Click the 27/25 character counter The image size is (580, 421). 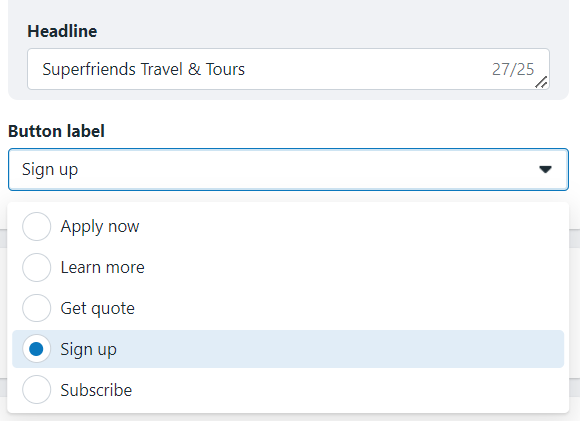[x=513, y=69]
